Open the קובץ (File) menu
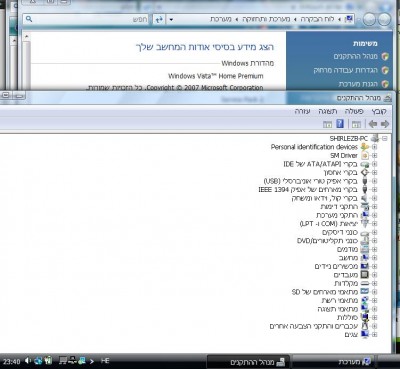The width and height of the screenshot is (400, 369). 379,111
